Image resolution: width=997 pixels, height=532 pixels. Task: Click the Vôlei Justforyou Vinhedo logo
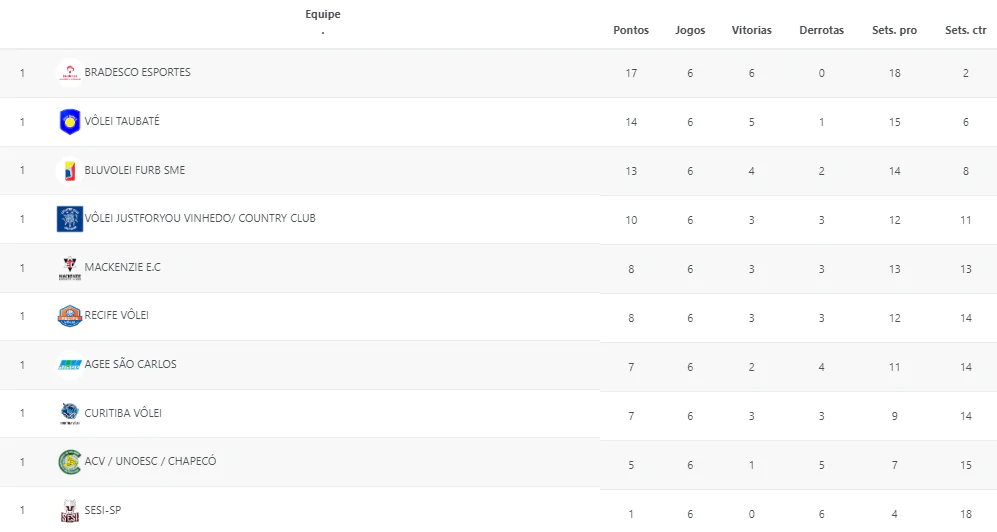coord(70,219)
